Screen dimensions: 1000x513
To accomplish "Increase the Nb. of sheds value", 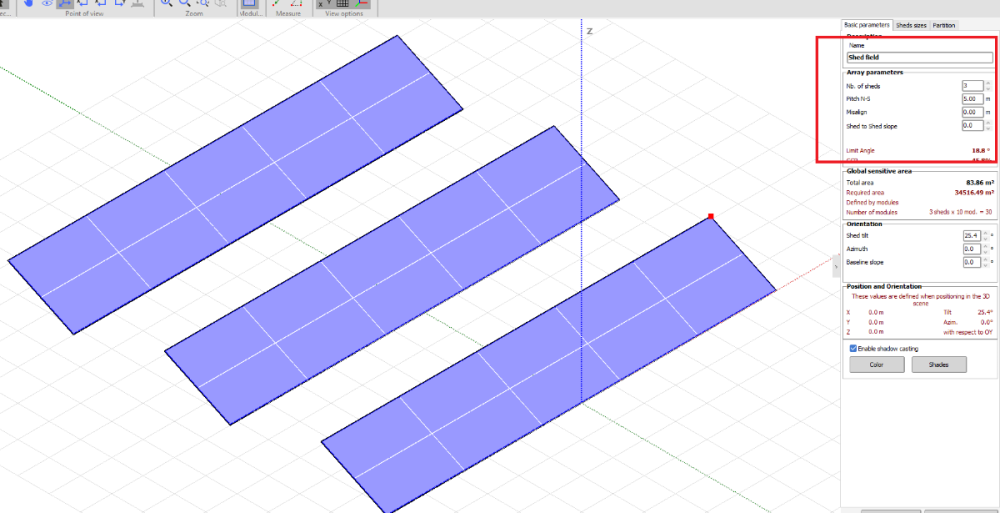I will click(x=987, y=83).
